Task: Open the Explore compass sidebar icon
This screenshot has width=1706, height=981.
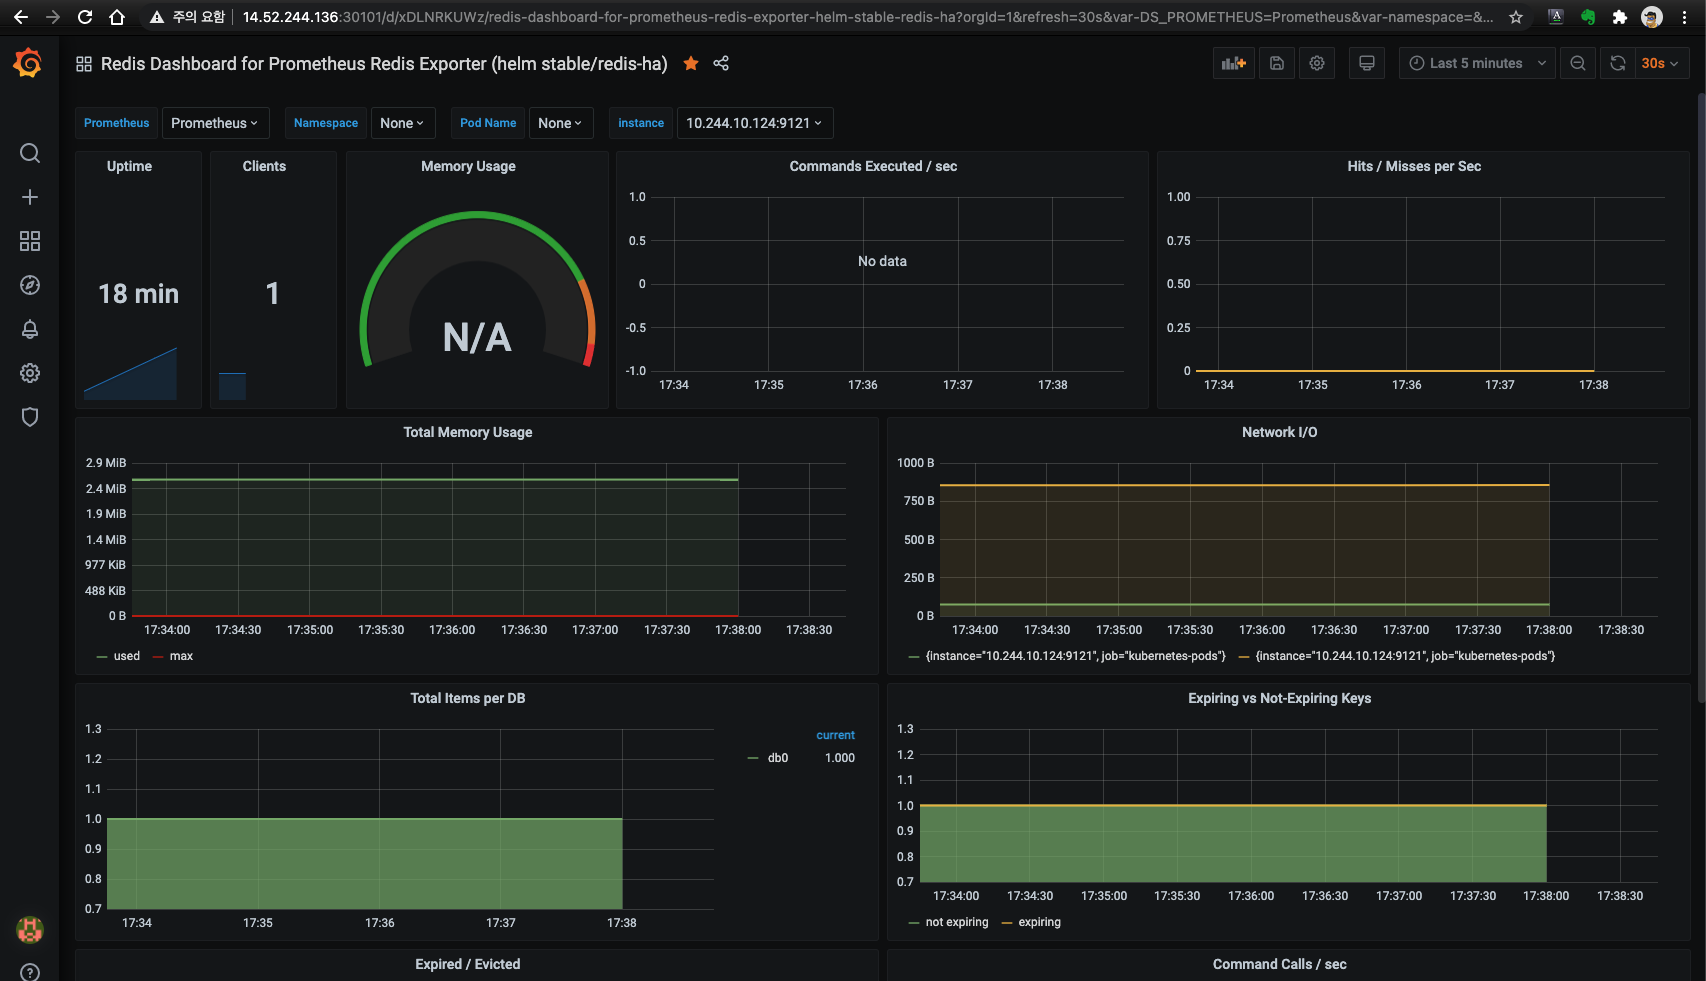Action: (30, 285)
